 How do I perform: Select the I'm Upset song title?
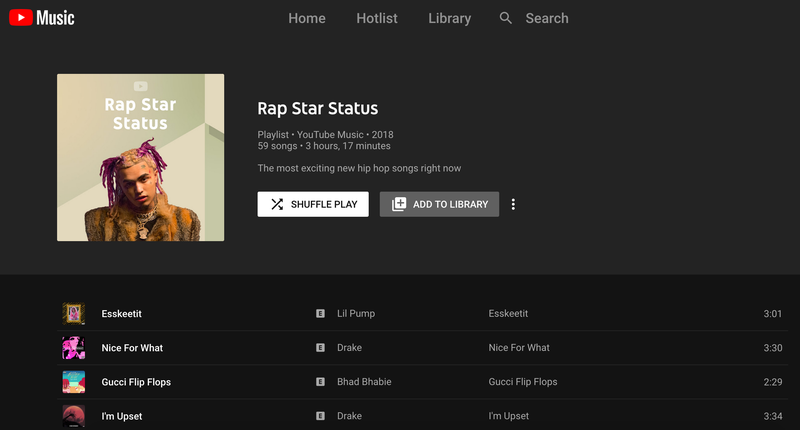coord(122,416)
